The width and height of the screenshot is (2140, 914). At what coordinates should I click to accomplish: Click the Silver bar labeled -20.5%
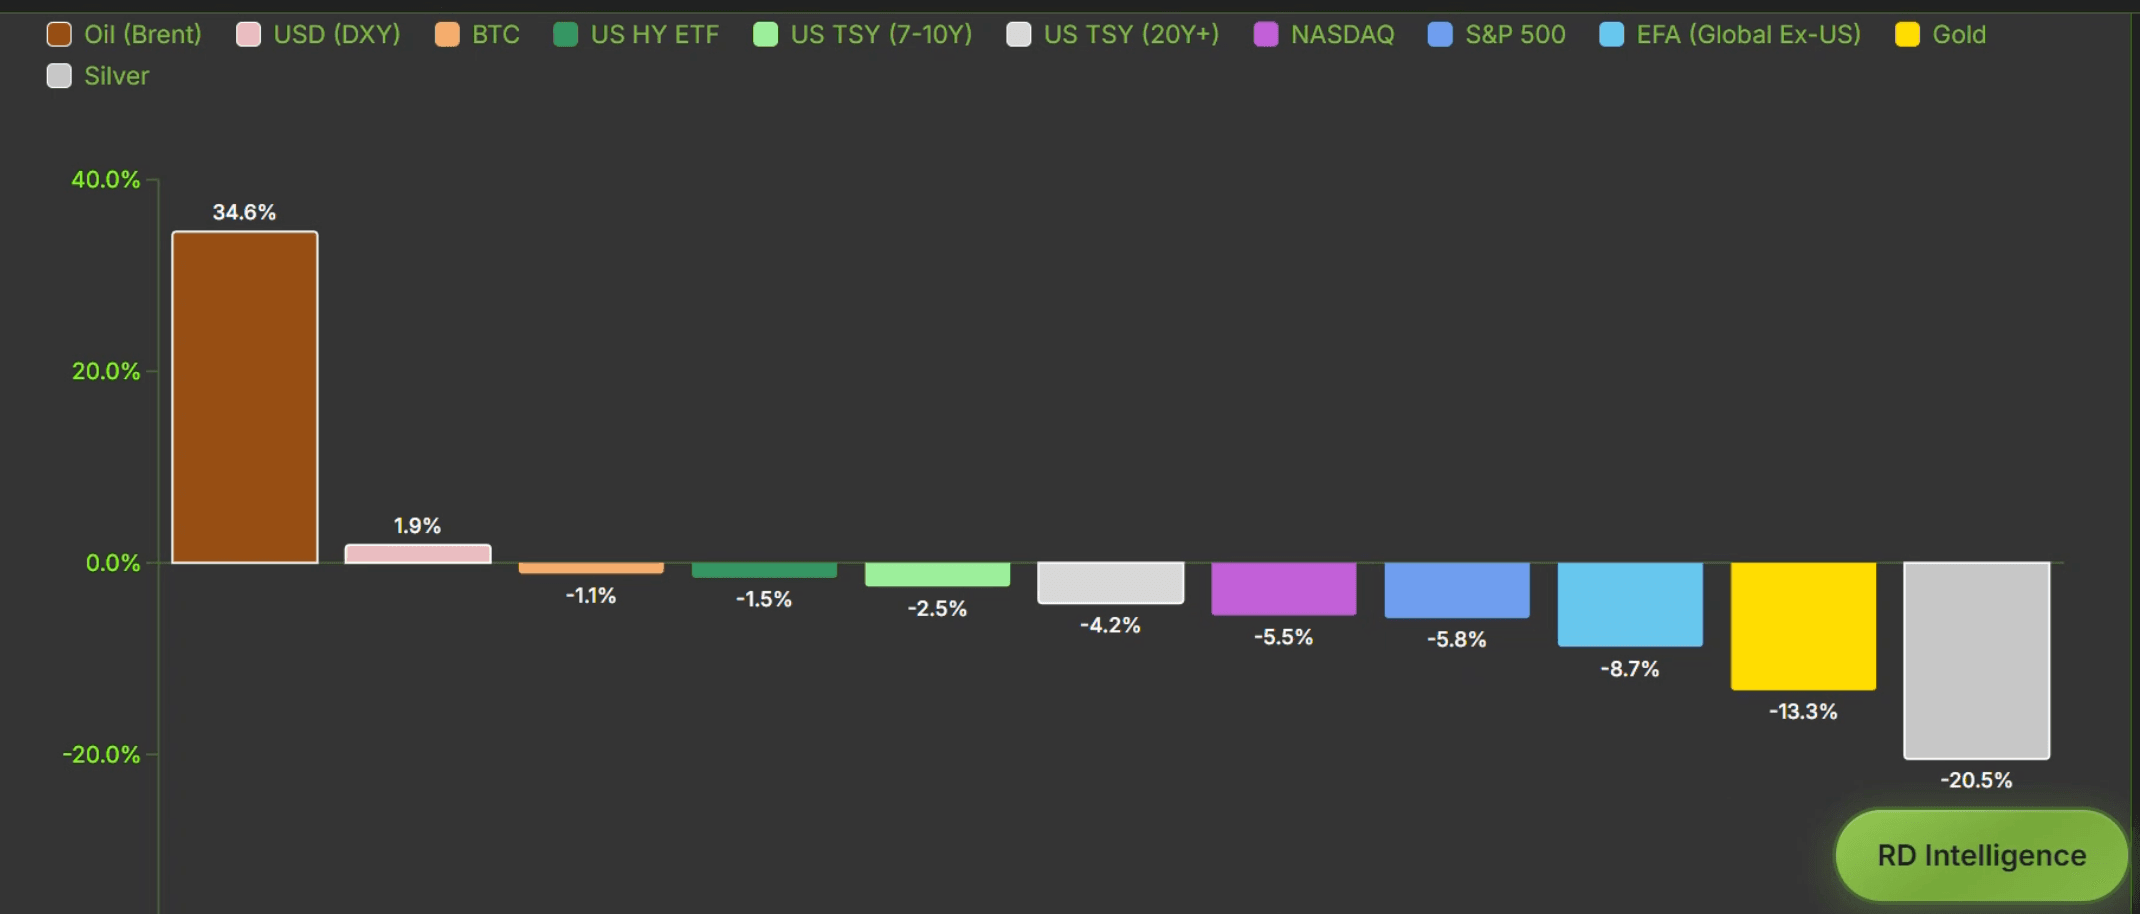1977,660
